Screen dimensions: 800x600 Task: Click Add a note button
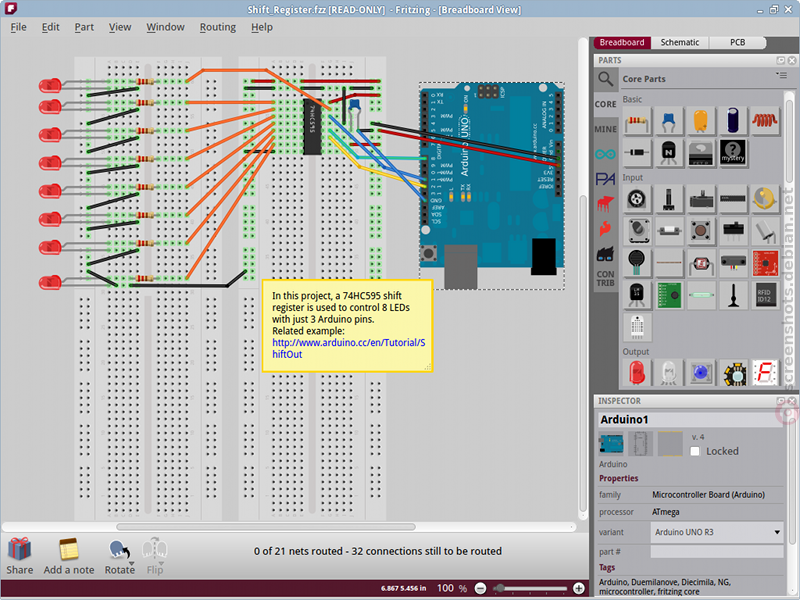click(x=68, y=556)
